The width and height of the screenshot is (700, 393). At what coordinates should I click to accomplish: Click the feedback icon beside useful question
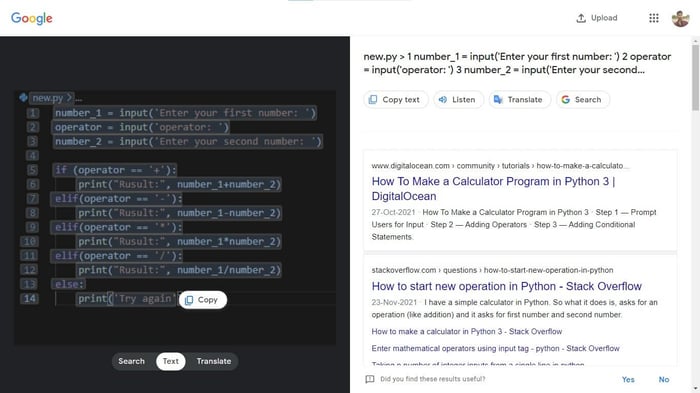(x=370, y=379)
